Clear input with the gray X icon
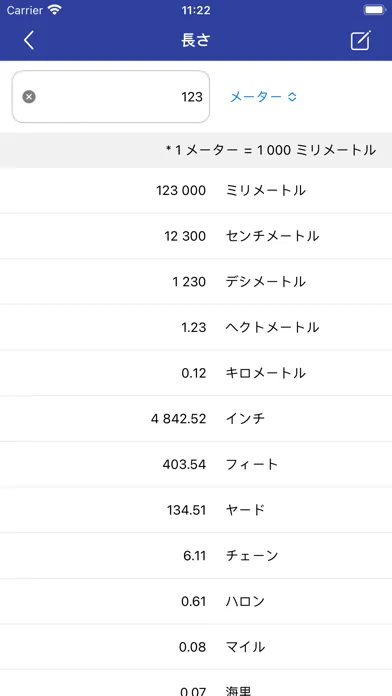Viewport: 392px width, 696px height. click(x=29, y=96)
